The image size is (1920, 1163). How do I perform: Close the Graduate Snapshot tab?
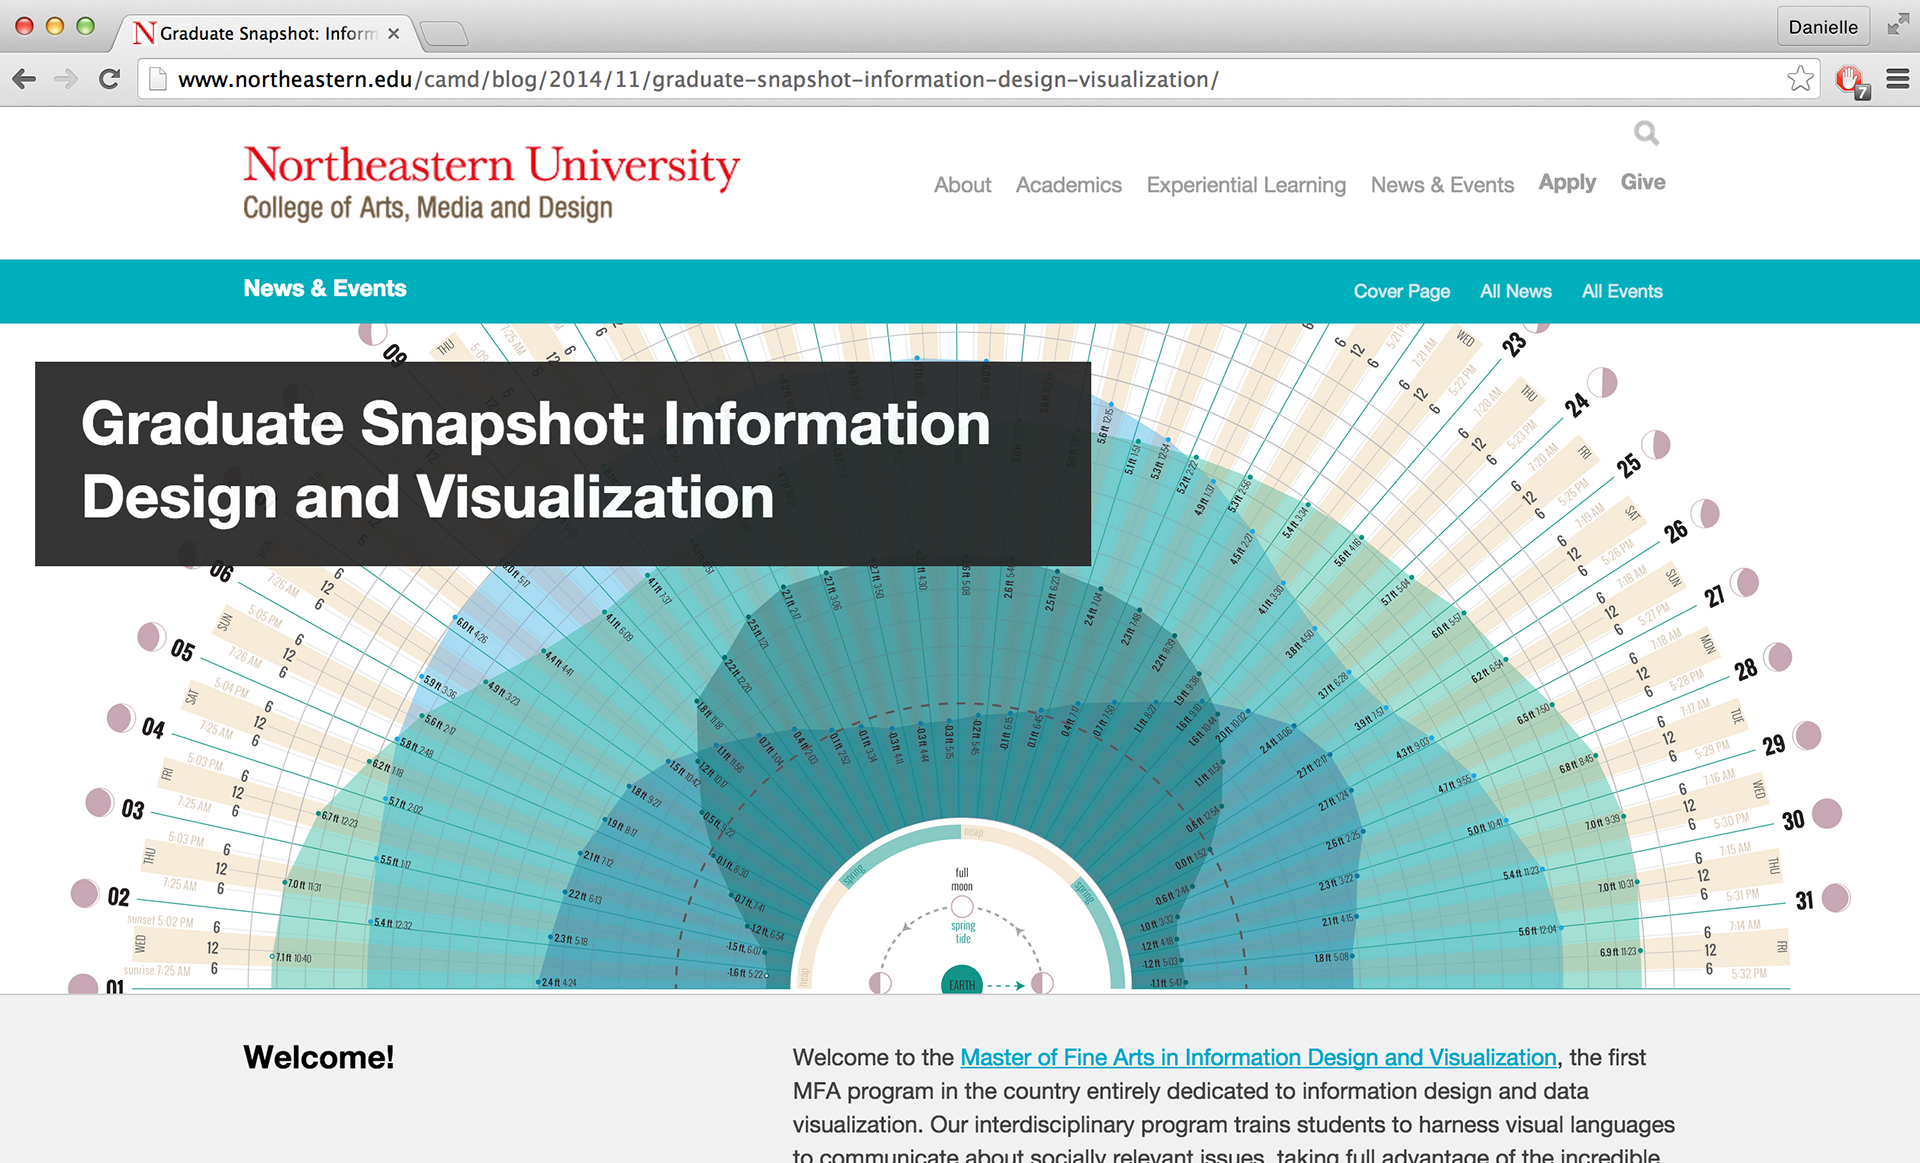pos(394,33)
